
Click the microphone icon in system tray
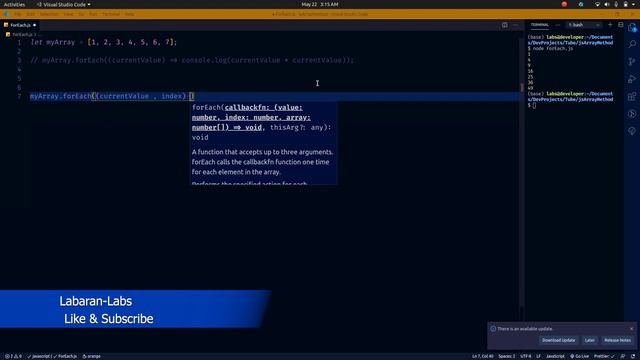616,4
